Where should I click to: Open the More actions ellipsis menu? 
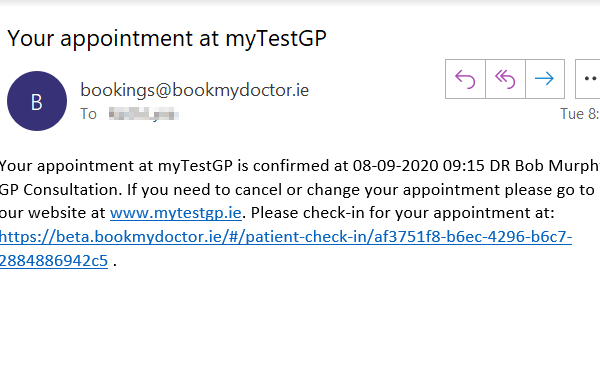[589, 79]
